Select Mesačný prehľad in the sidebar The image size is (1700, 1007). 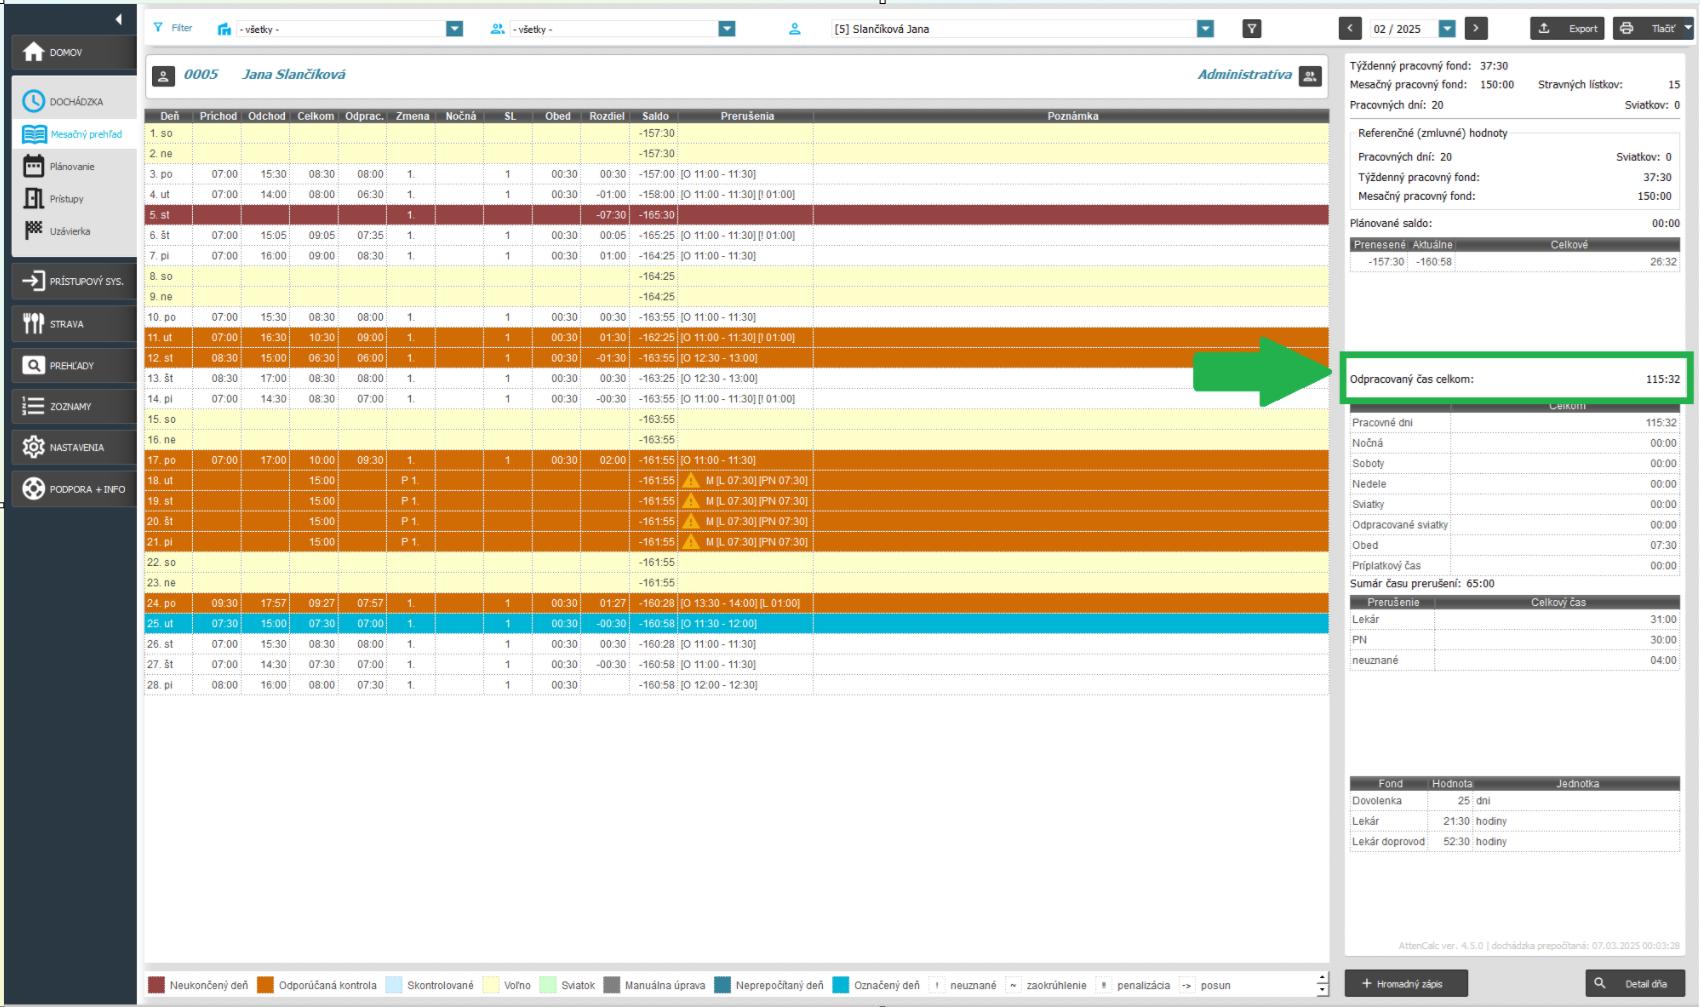click(x=85, y=134)
